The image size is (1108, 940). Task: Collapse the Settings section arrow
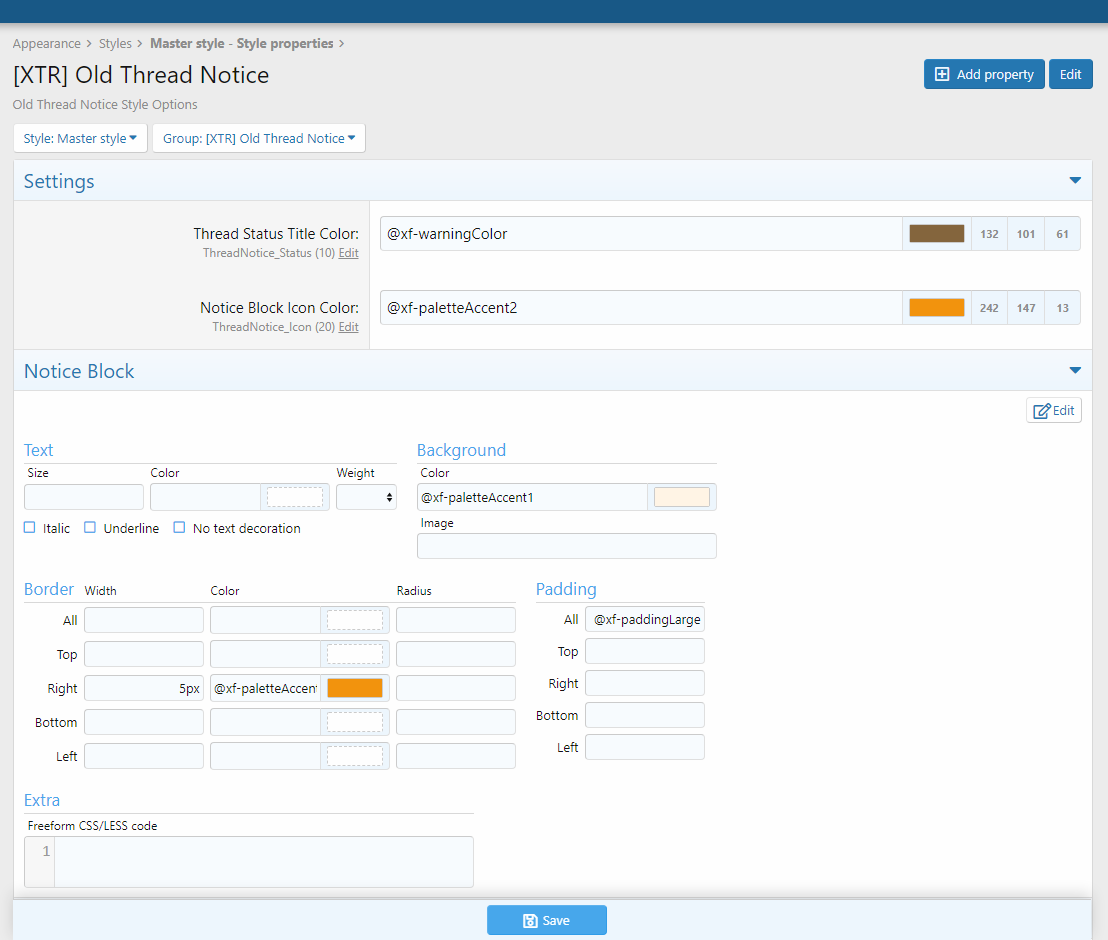click(x=1075, y=181)
